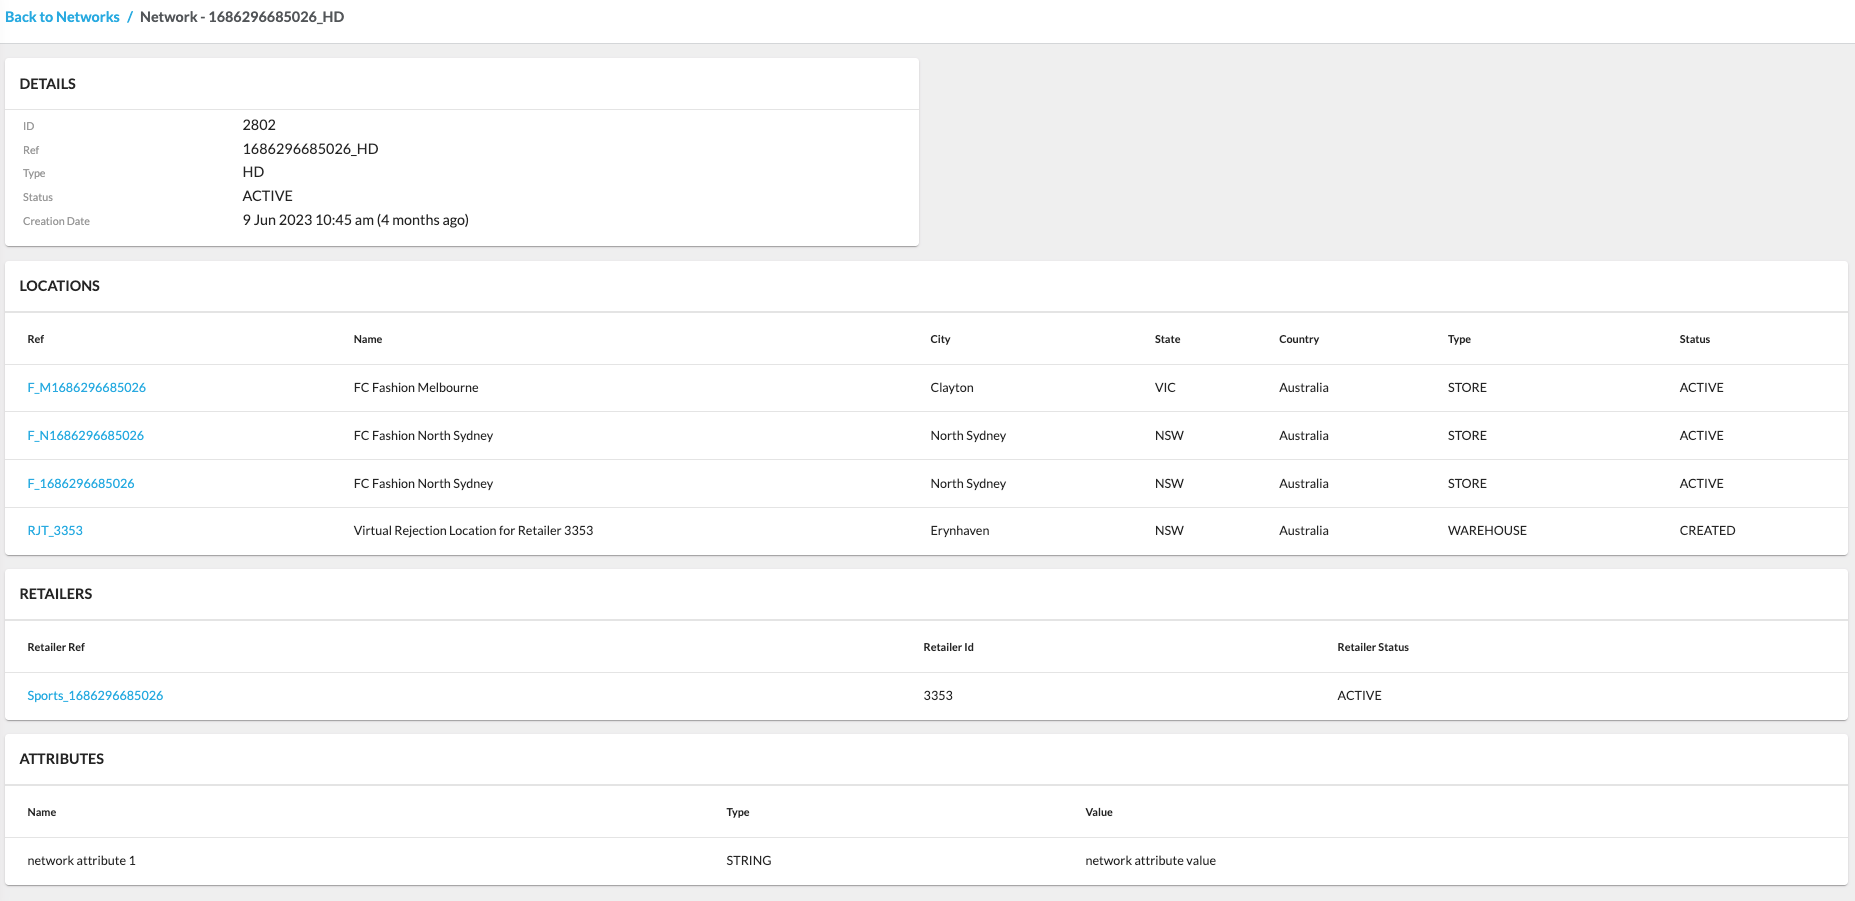This screenshot has height=901, width=1855.
Task: Sort locations by the Ref column header
Action: coord(35,339)
